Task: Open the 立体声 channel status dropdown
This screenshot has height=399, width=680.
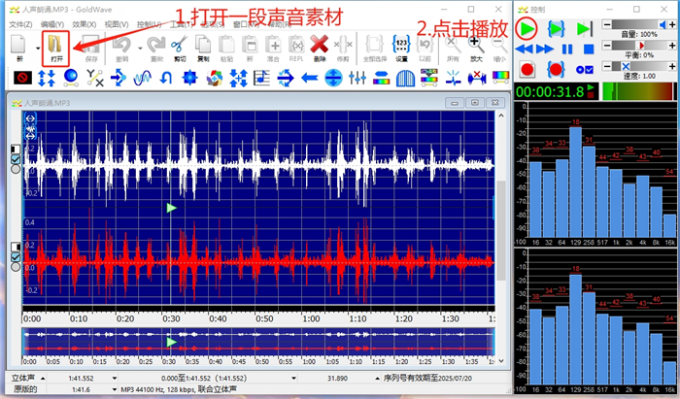Action: pos(43,378)
